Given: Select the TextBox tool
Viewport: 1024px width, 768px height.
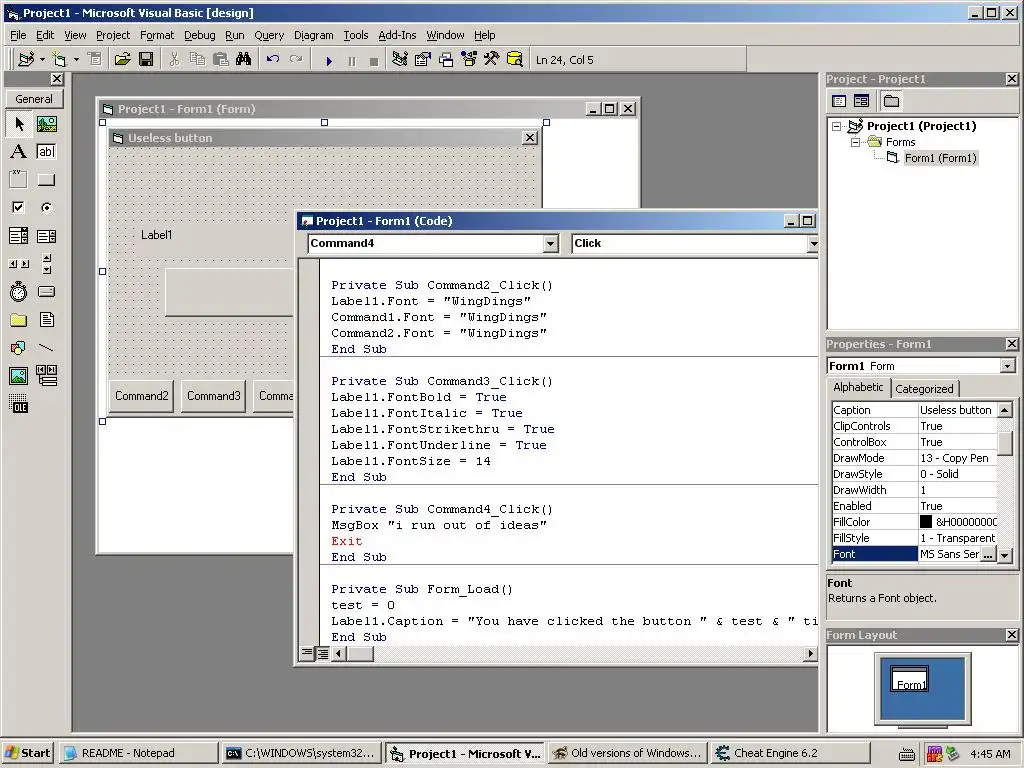Looking at the screenshot, I should tap(46, 152).
